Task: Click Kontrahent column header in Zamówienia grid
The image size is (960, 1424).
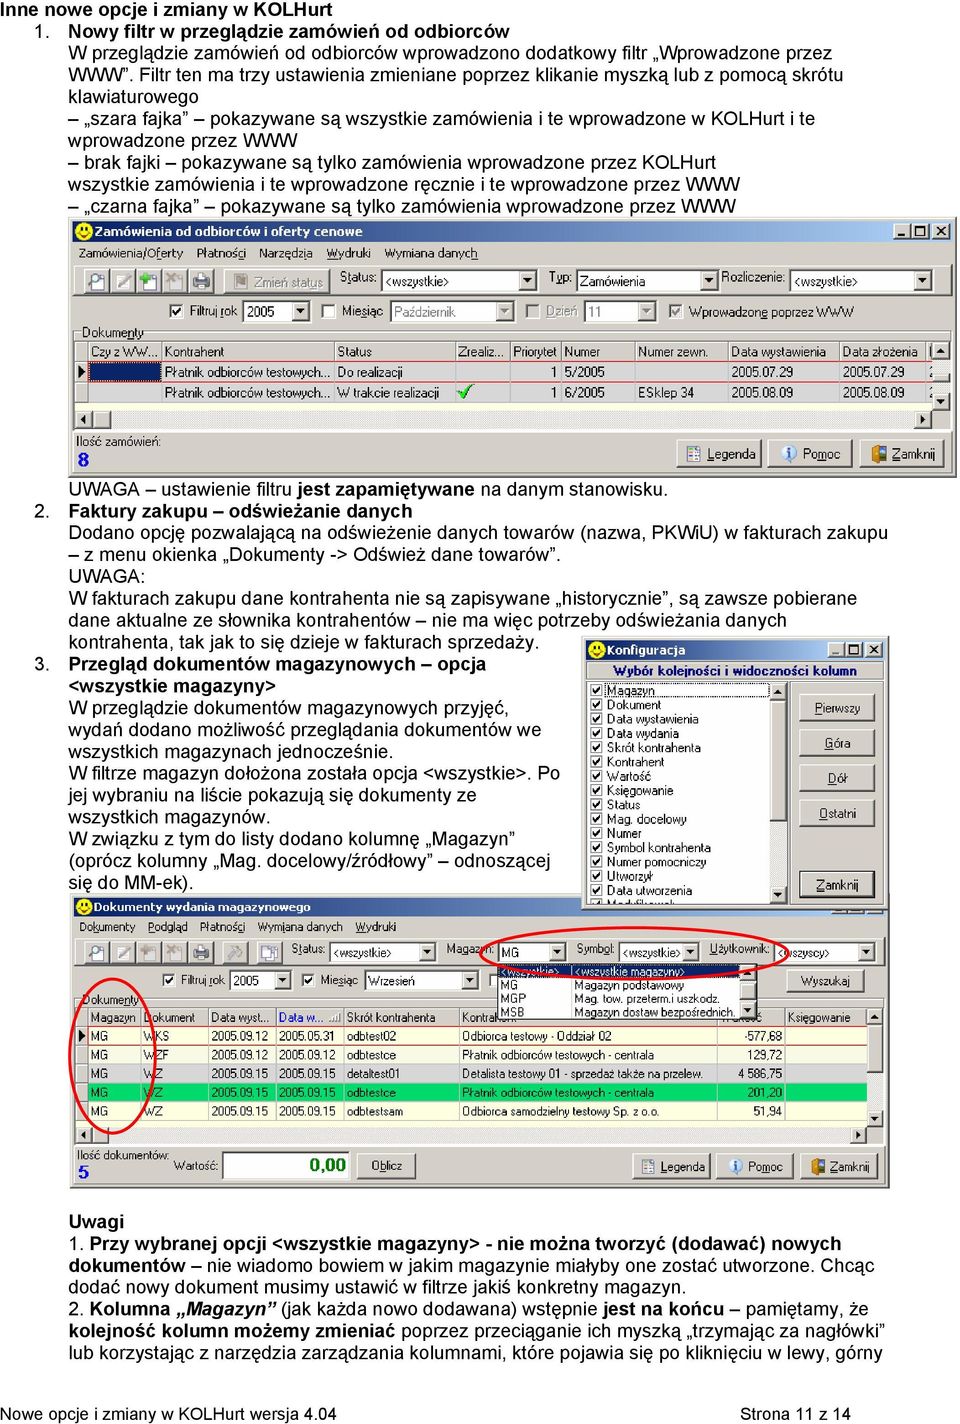Action: point(247,352)
